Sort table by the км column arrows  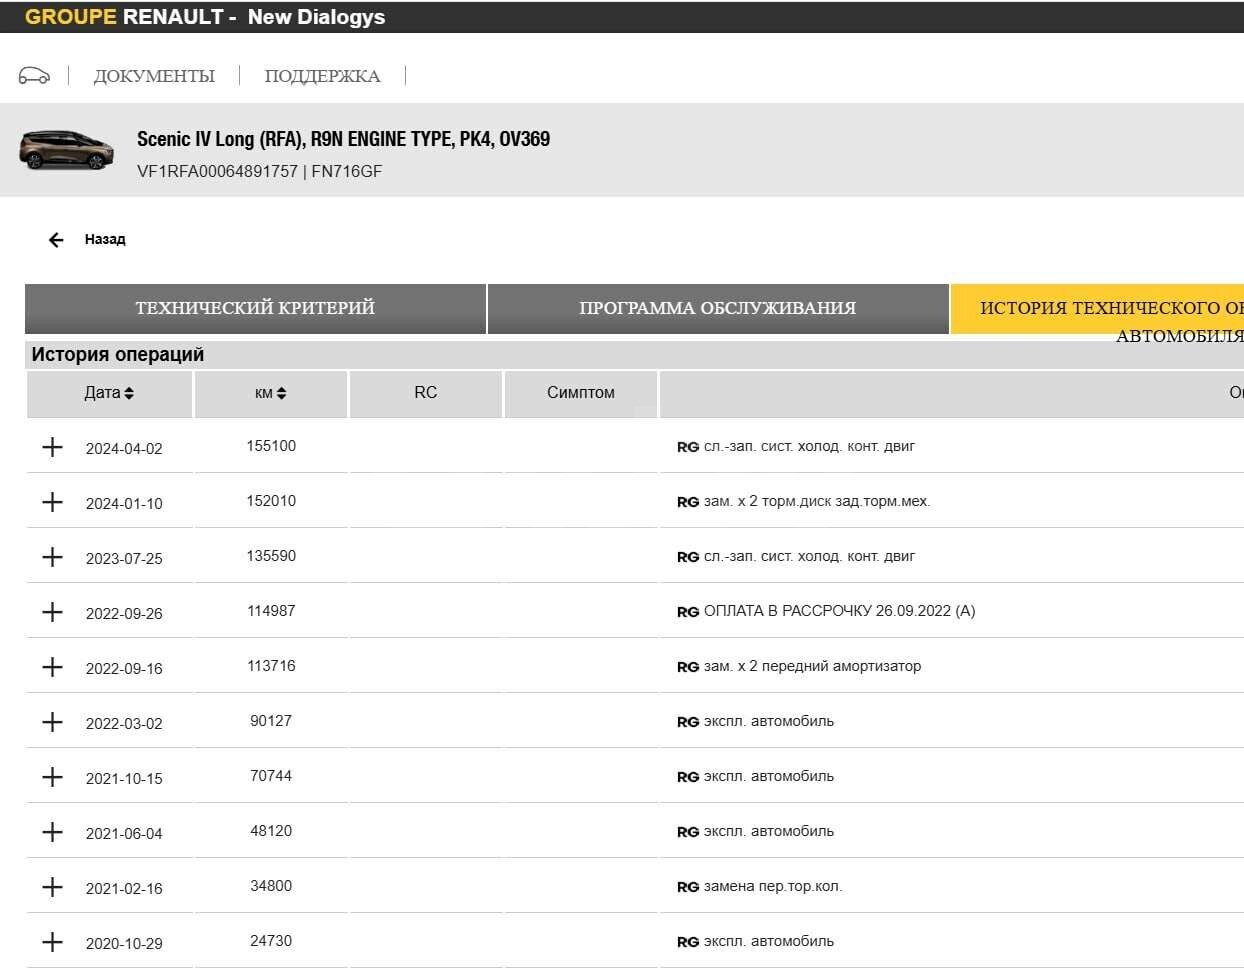tap(281, 393)
